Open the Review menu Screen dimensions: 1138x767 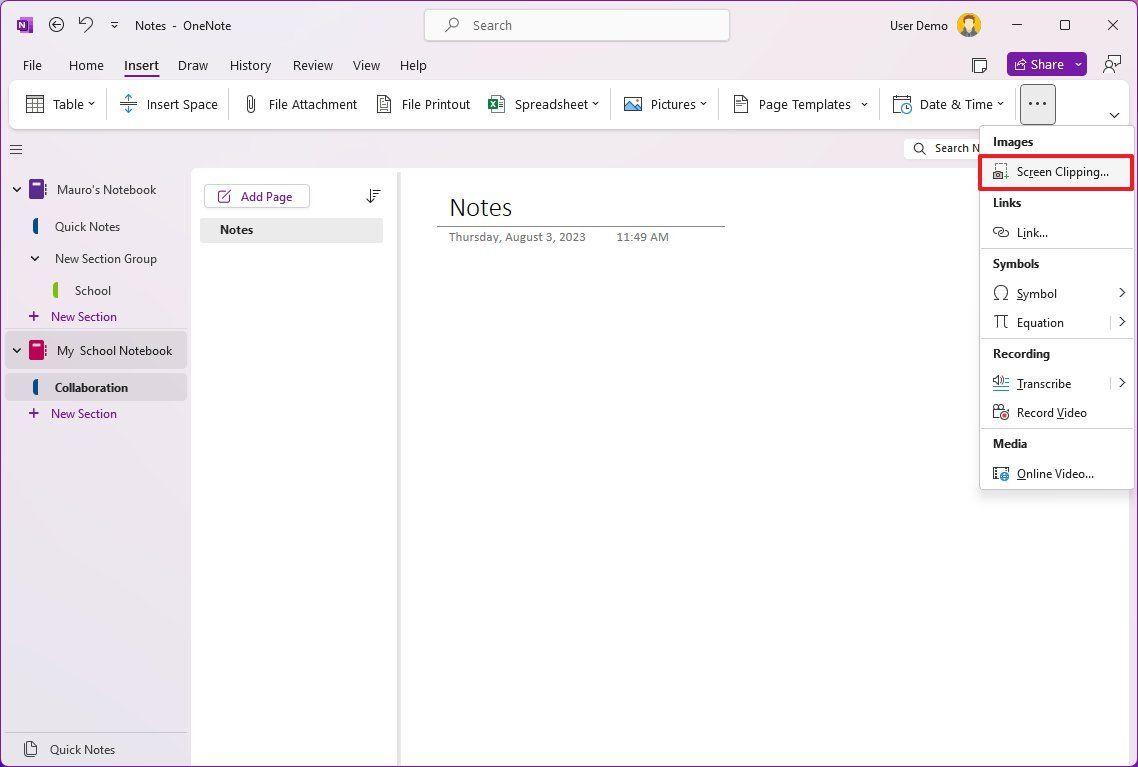click(x=312, y=65)
